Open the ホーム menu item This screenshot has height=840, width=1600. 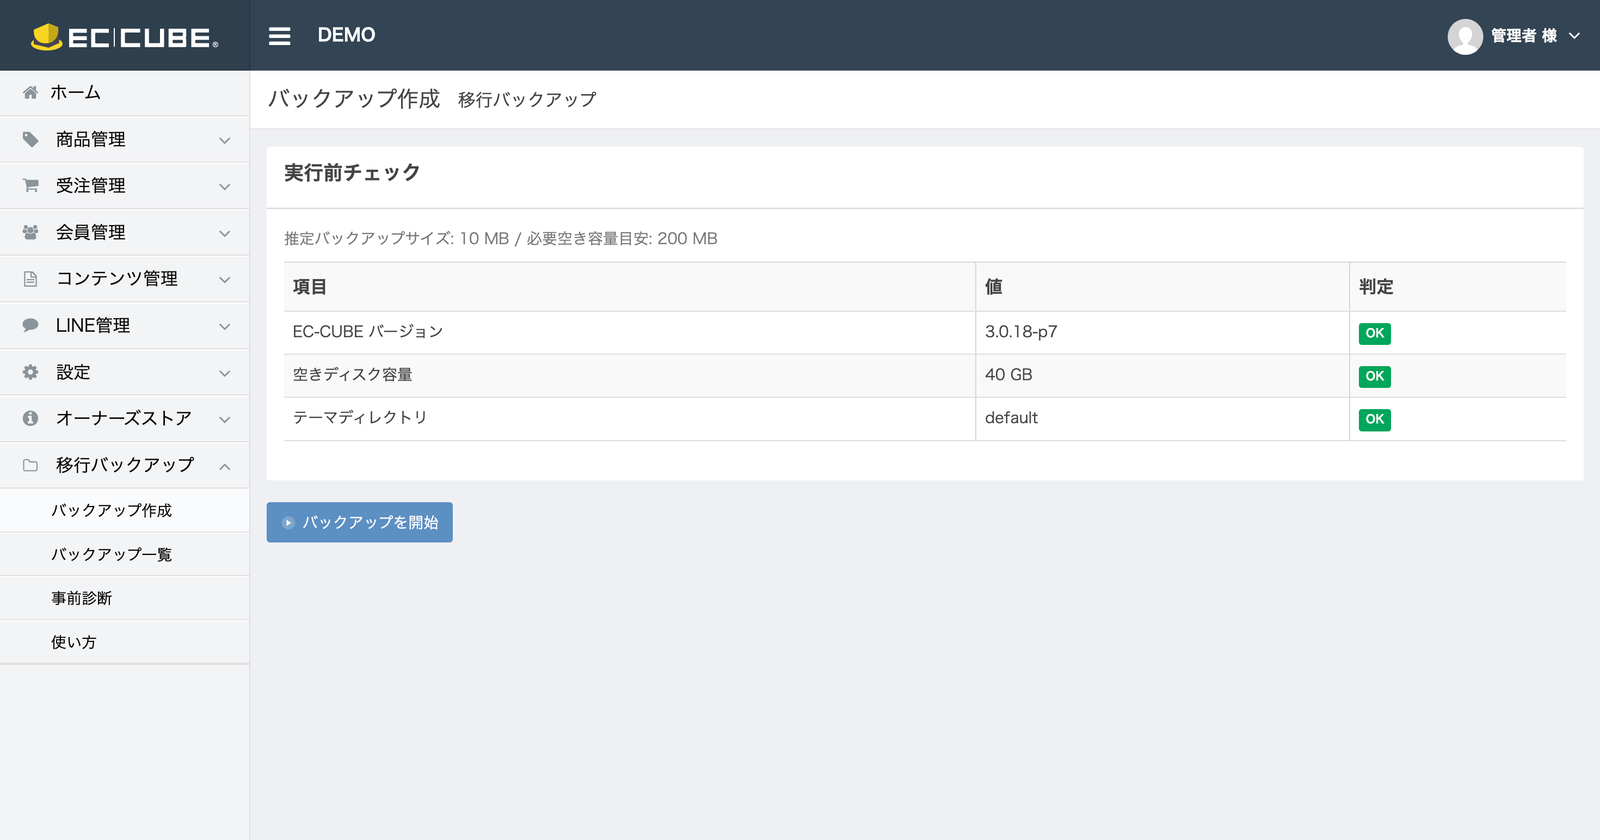click(x=124, y=92)
